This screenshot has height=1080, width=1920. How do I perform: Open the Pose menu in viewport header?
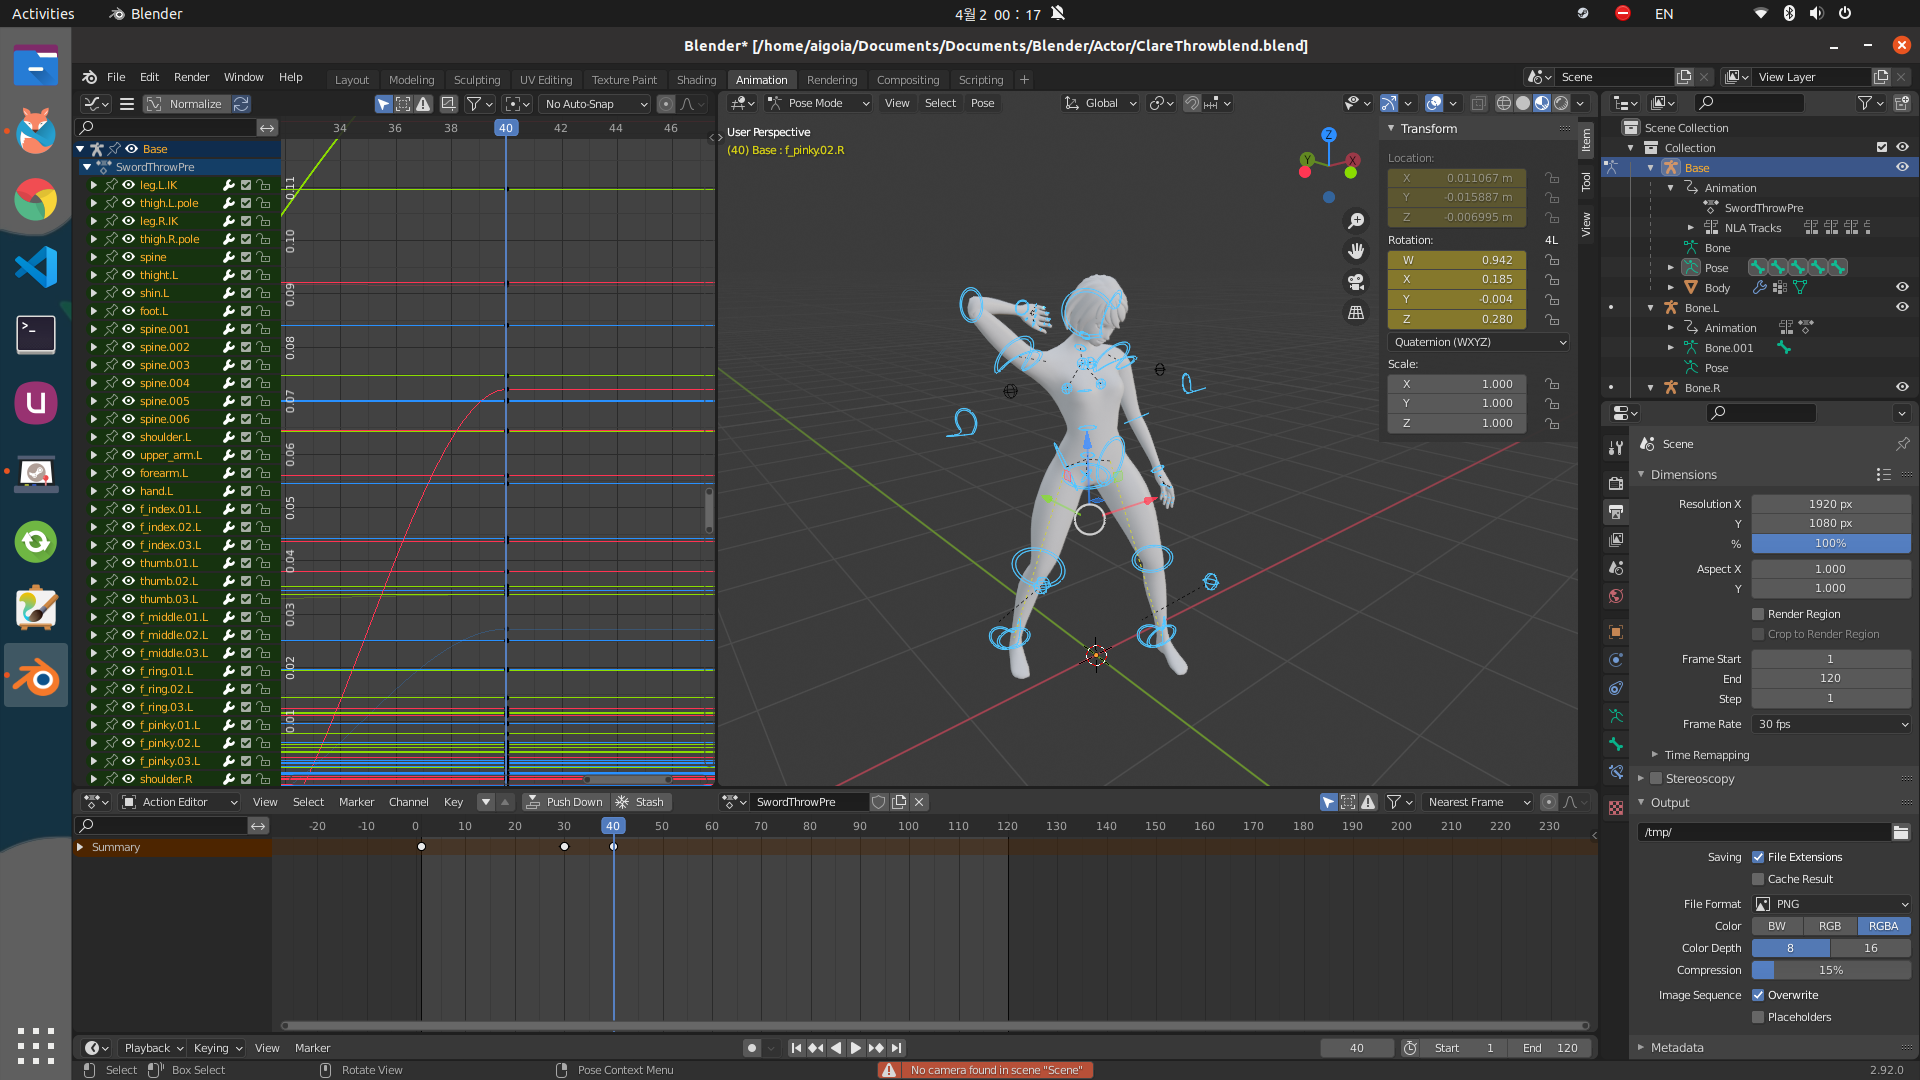[982, 103]
